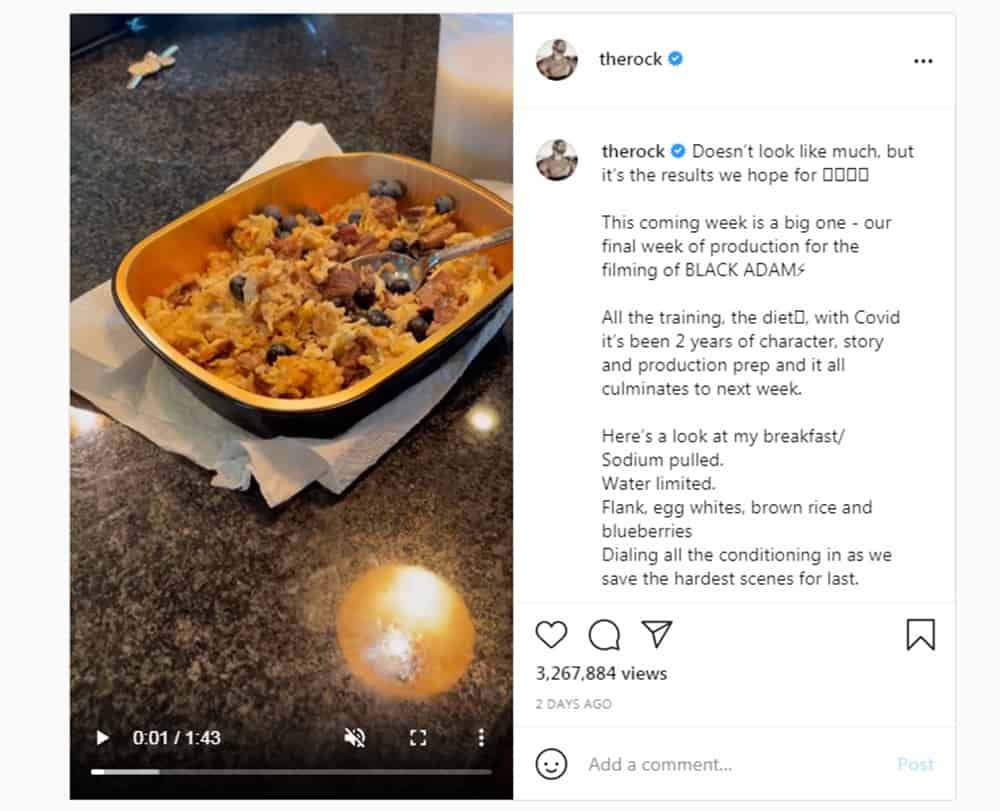Screen dimensions: 1000x811
Task: Save the post with the bookmark icon
Action: [x=920, y=634]
